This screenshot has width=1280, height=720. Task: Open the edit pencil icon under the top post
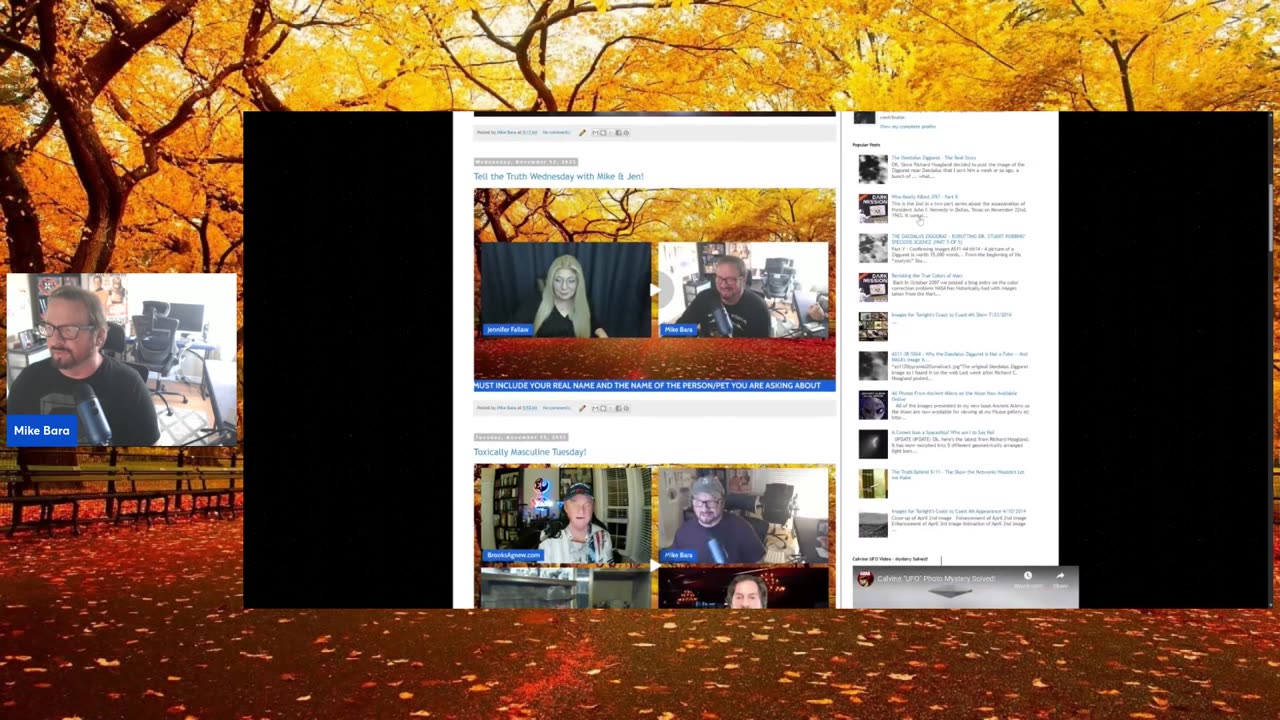(x=582, y=132)
